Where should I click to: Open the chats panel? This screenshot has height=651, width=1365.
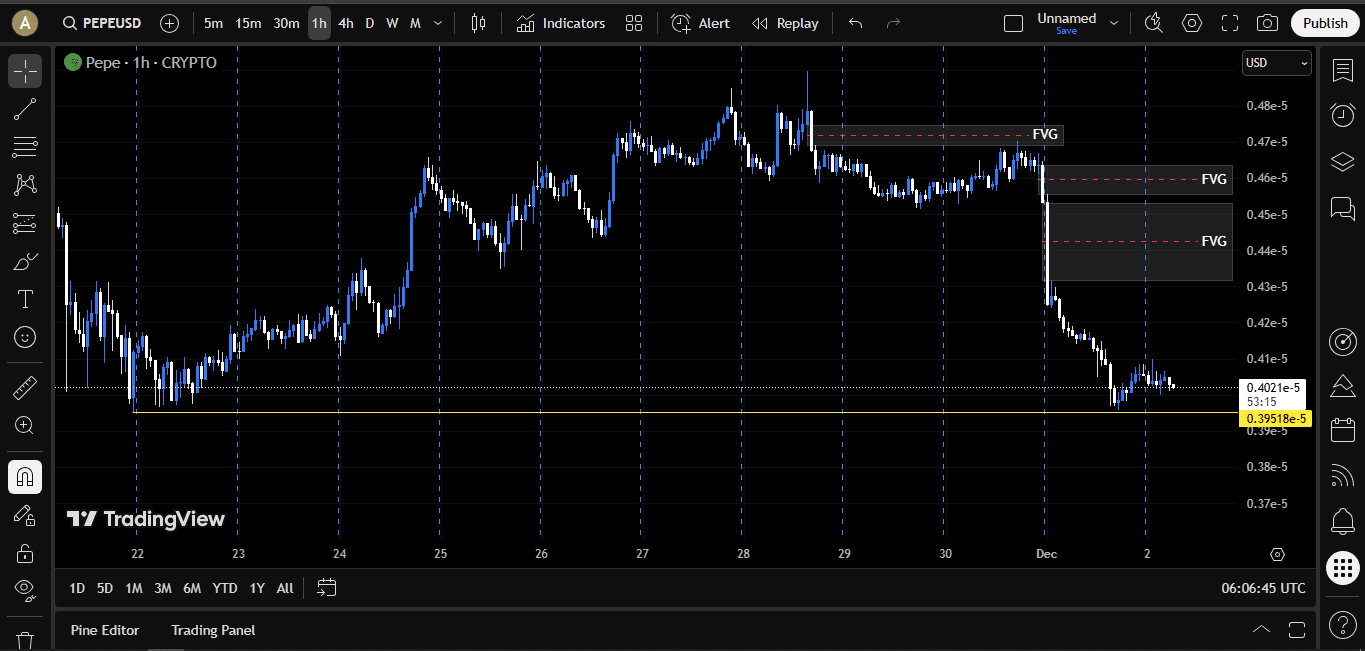click(1342, 207)
